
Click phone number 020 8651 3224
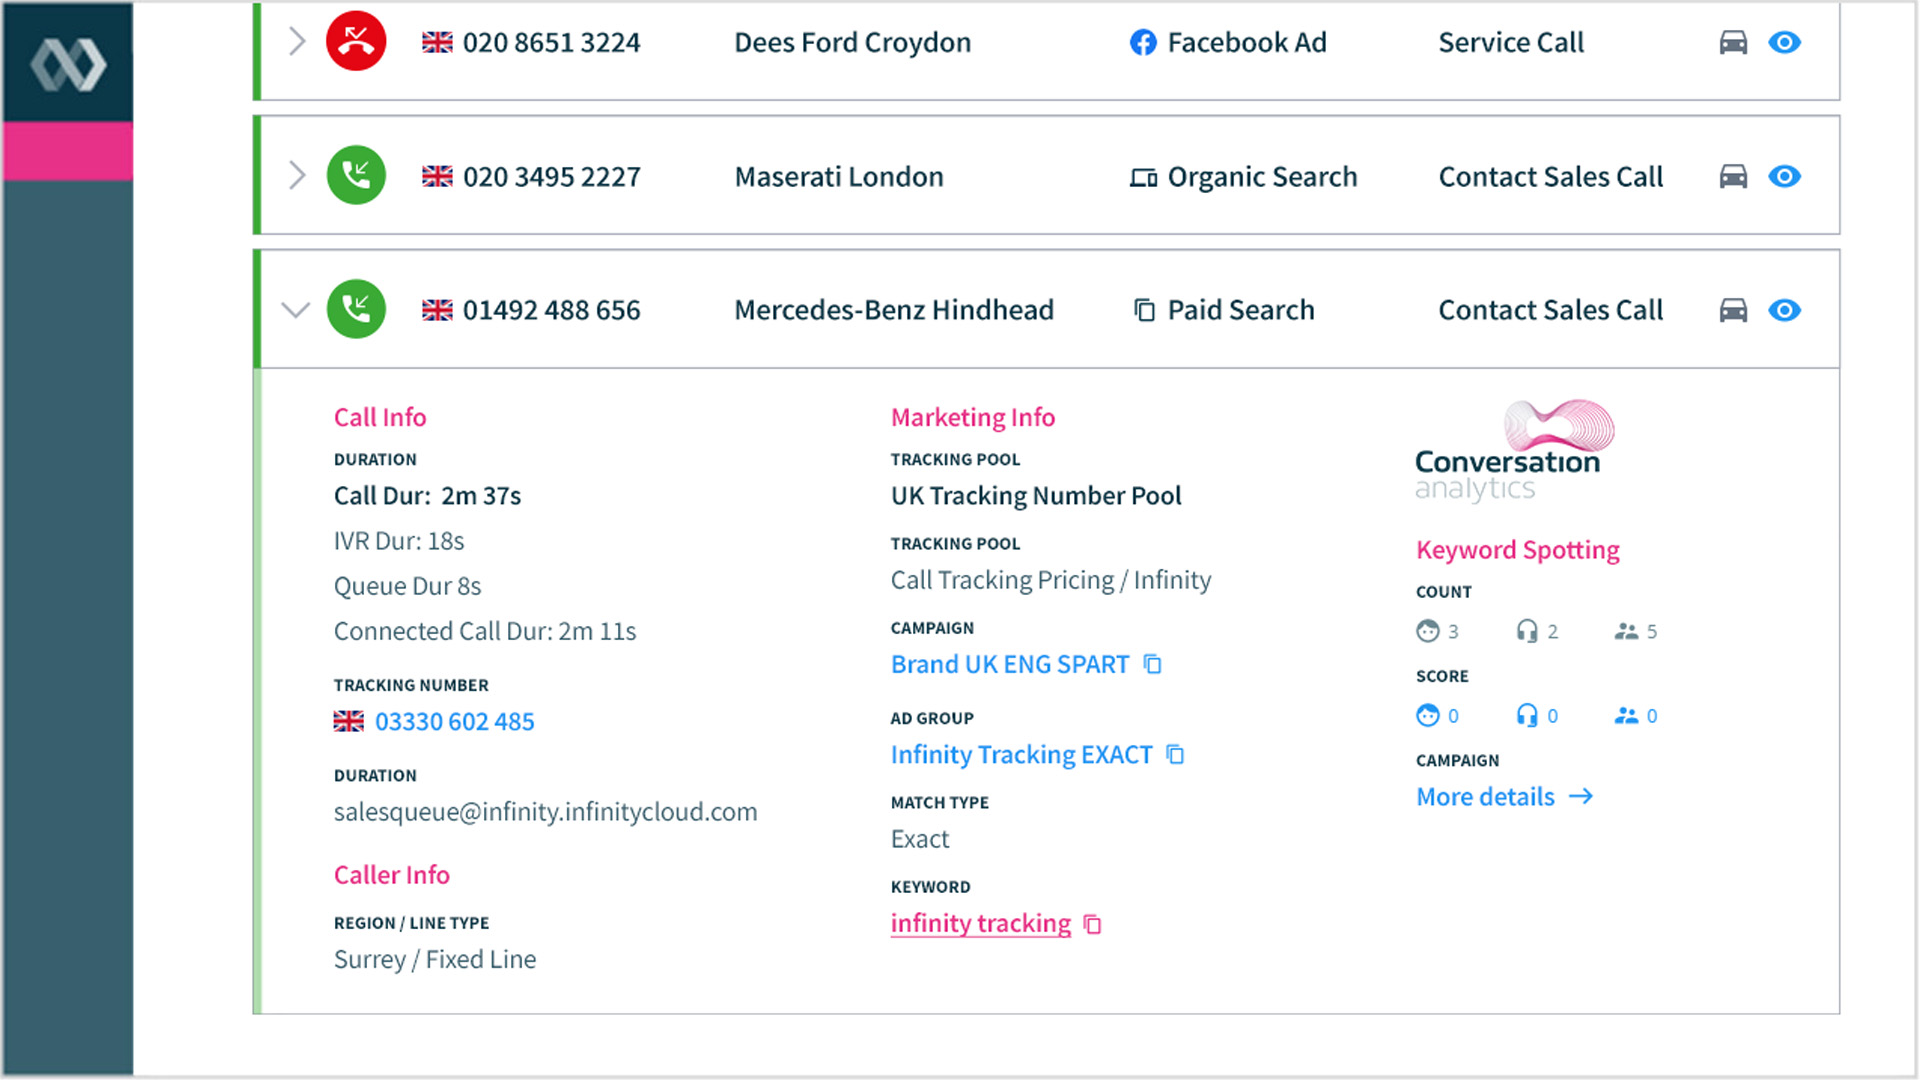pyautogui.click(x=551, y=43)
